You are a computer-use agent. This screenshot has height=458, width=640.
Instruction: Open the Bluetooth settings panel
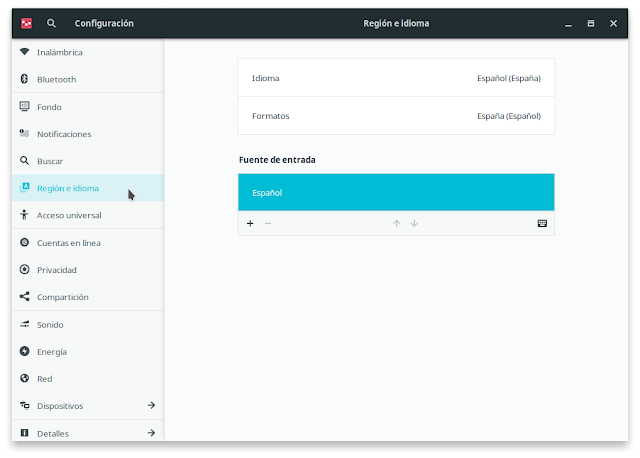88,79
